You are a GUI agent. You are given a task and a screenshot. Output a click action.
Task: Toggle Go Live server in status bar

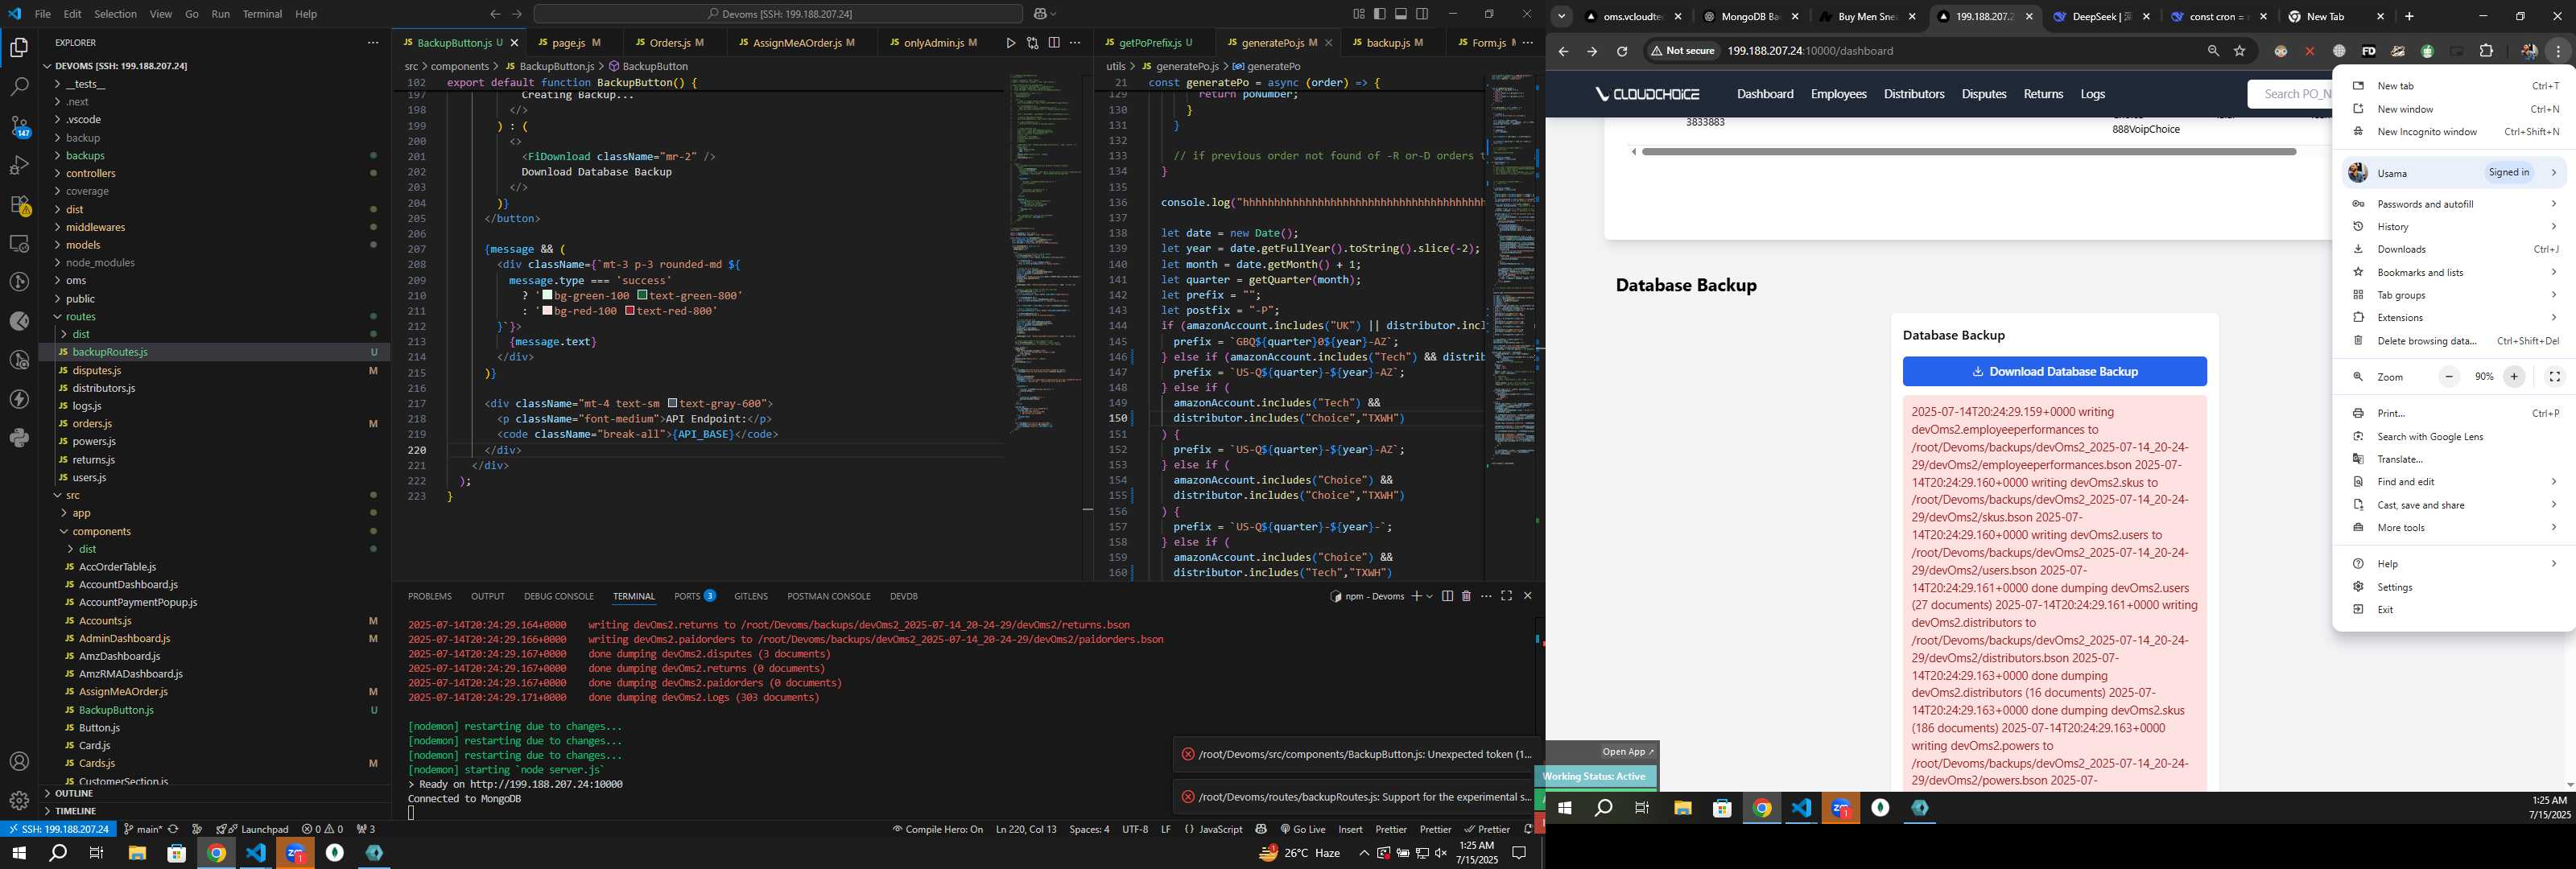pyautogui.click(x=1302, y=829)
